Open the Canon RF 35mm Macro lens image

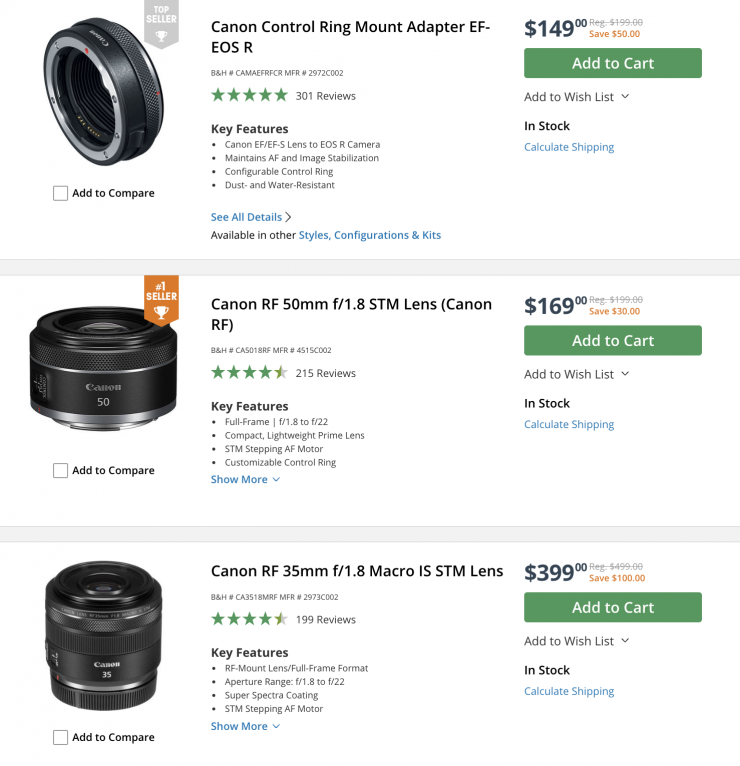tap(103, 635)
